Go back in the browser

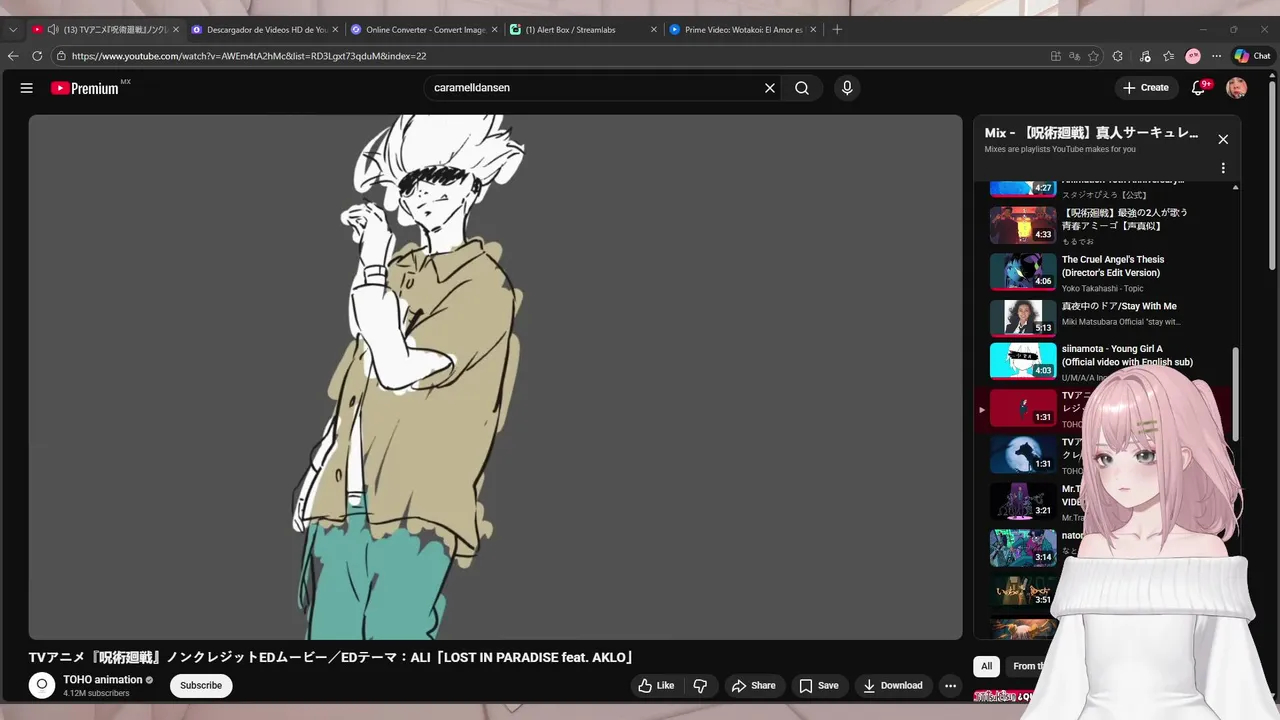(13, 56)
